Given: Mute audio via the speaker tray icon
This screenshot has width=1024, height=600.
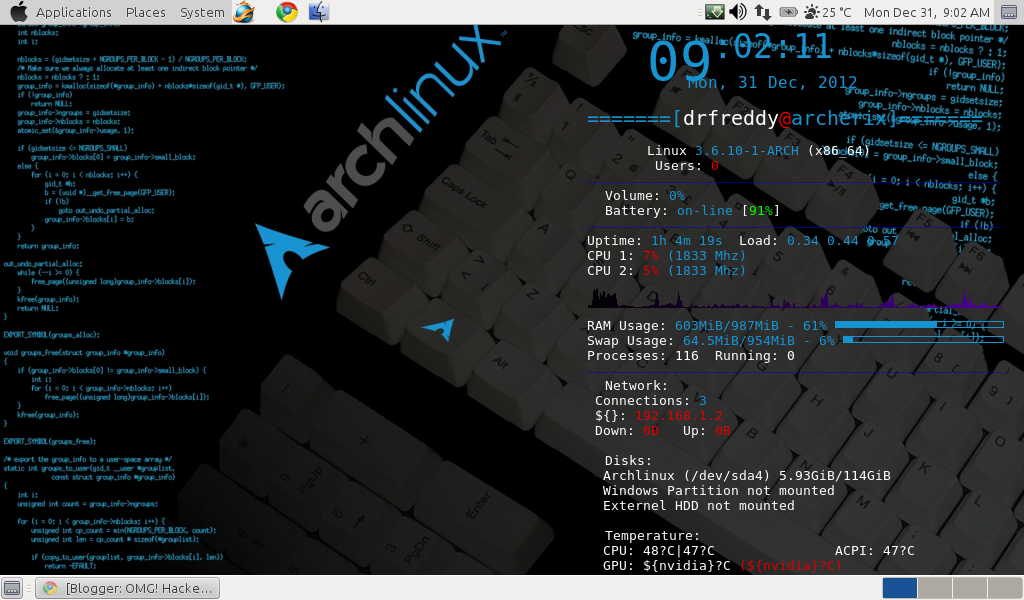Looking at the screenshot, I should pyautogui.click(x=737, y=12).
